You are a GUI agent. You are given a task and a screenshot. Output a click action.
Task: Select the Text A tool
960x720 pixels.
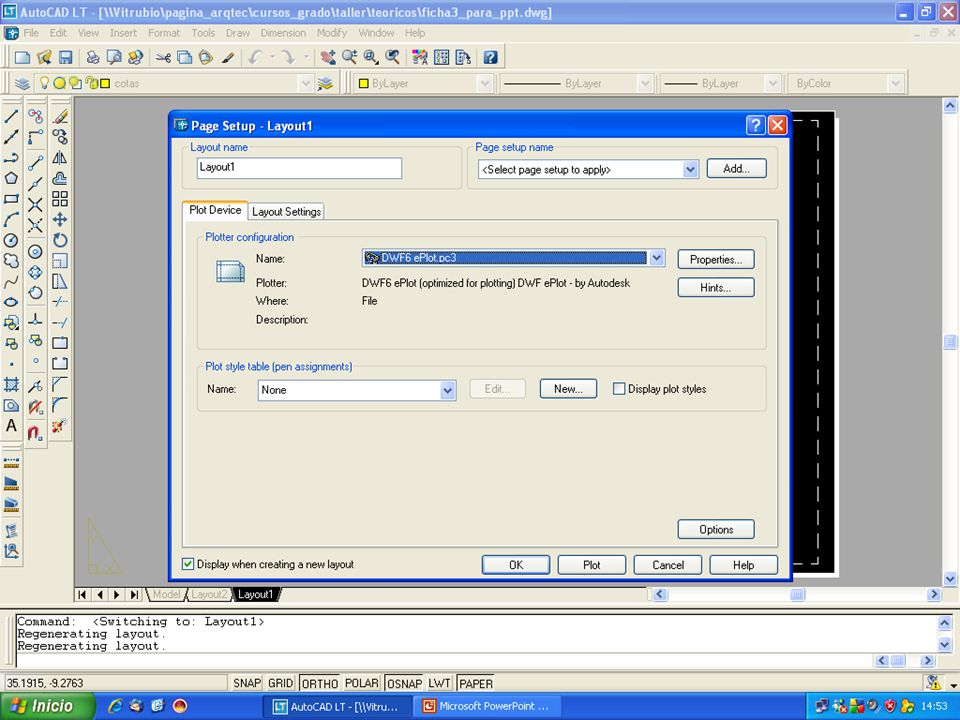11,426
